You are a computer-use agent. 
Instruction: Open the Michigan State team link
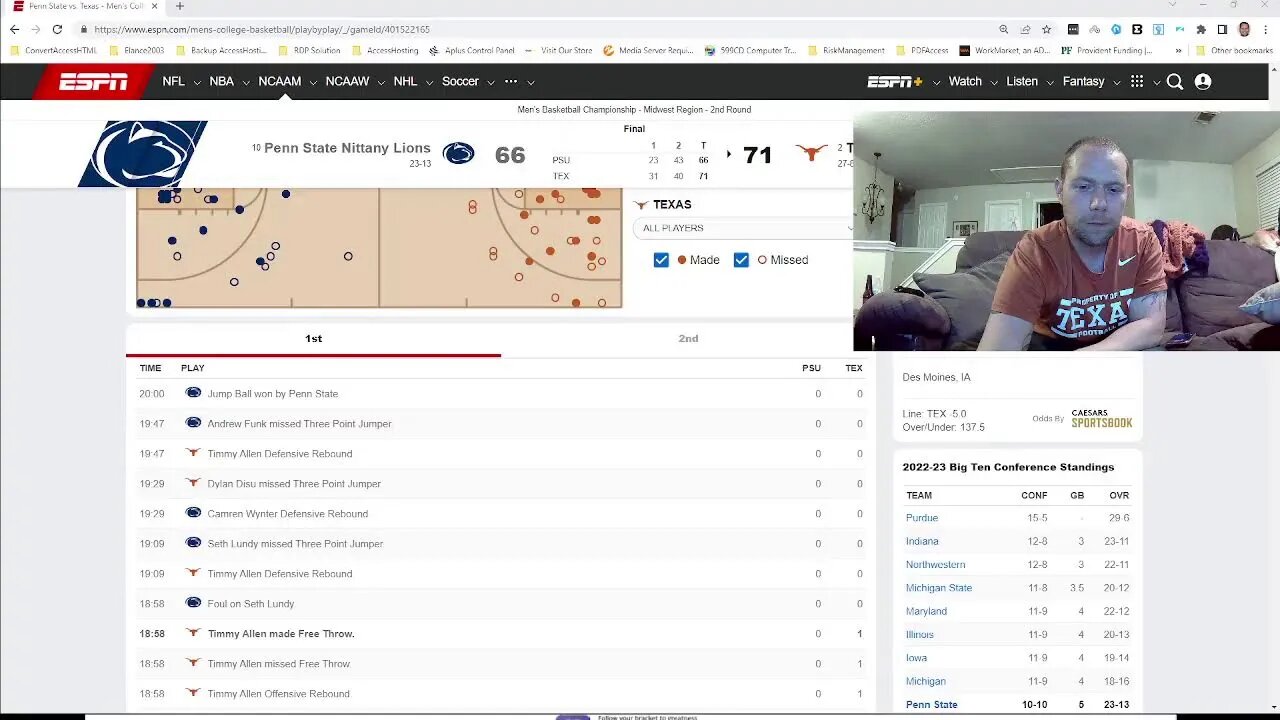(x=939, y=588)
